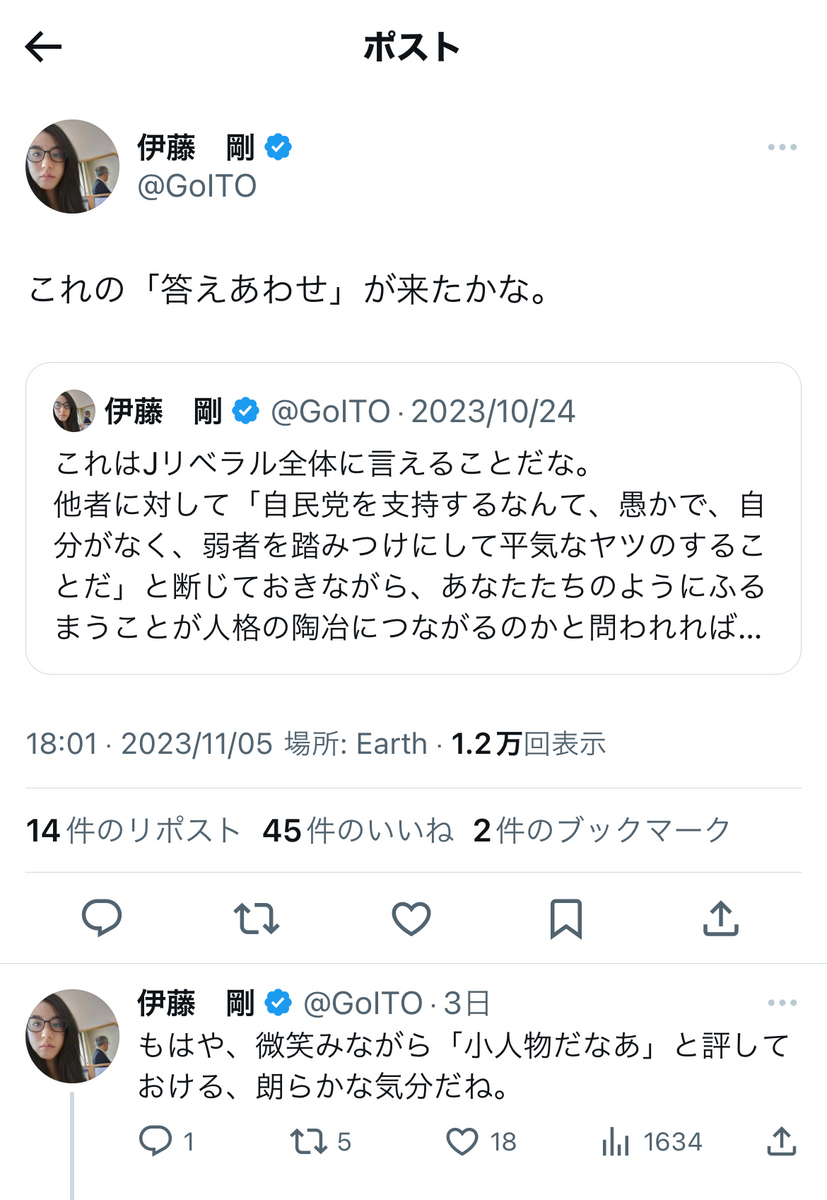
Task: Reply to the main post via the bubble icon
Action: (102, 918)
